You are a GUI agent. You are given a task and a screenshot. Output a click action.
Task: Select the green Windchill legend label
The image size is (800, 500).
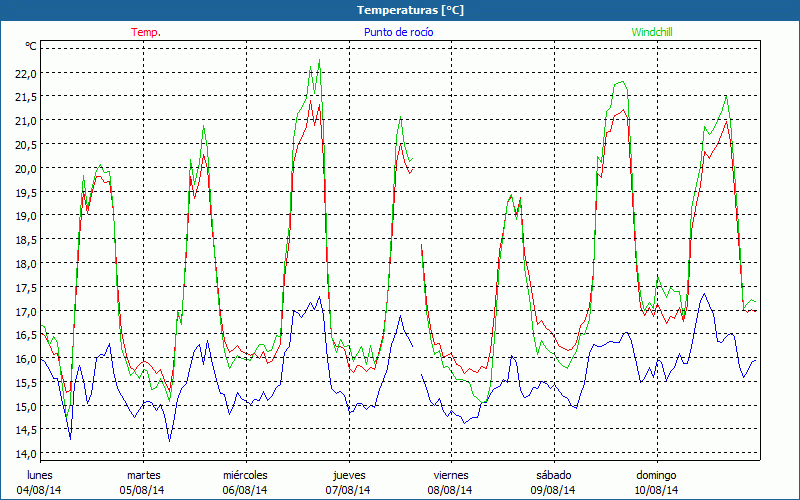(x=654, y=32)
